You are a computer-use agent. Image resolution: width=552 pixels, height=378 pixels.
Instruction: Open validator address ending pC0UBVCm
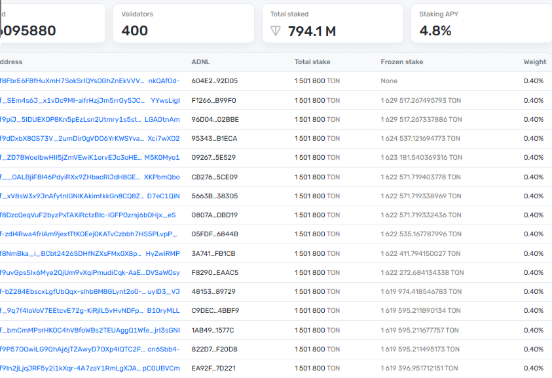point(90,368)
